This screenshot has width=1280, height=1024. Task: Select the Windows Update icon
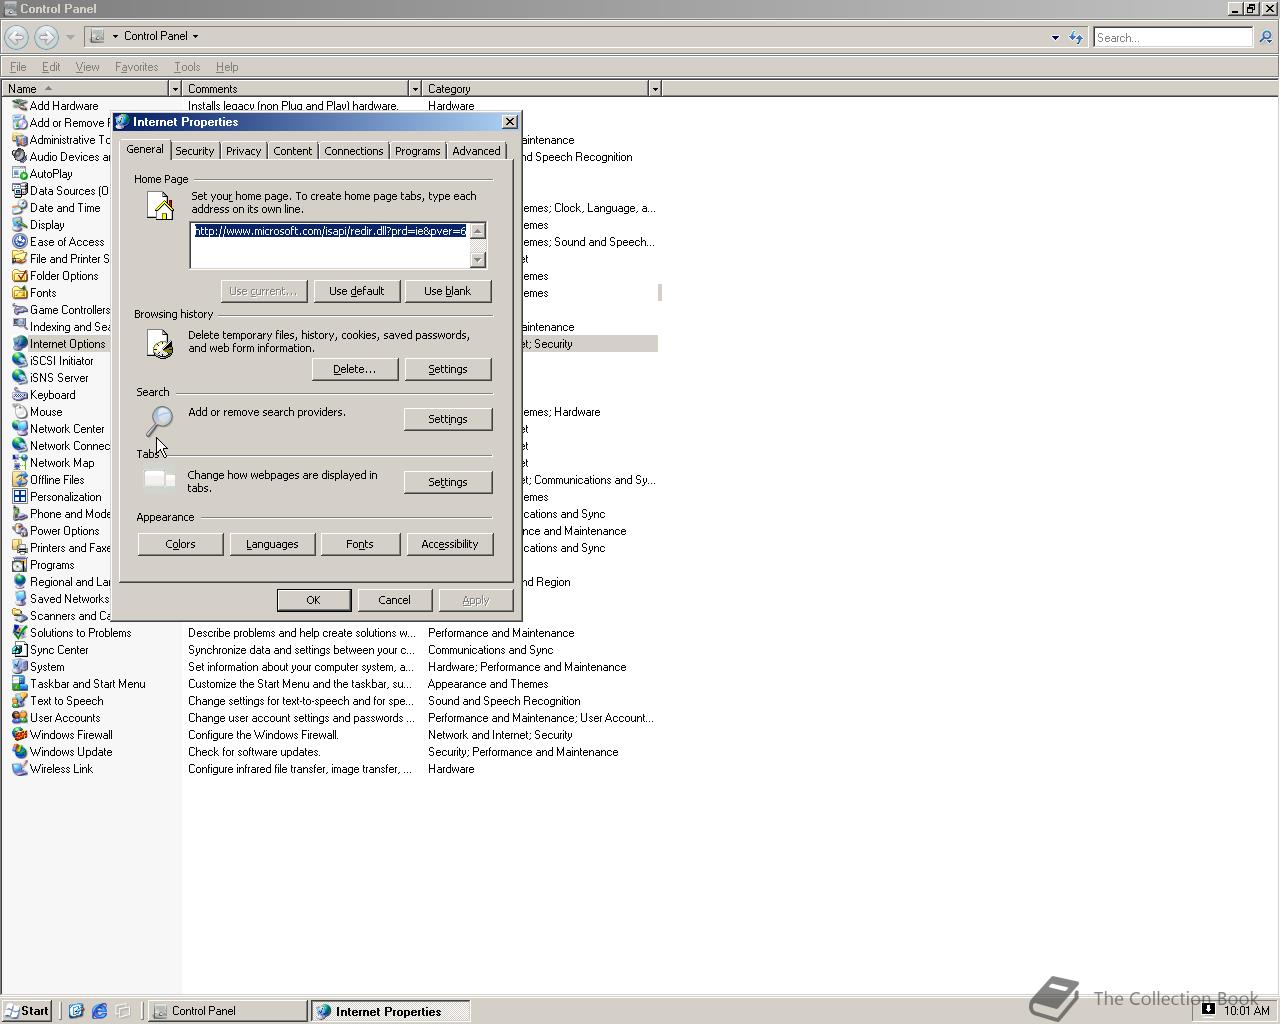pyautogui.click(x=19, y=752)
